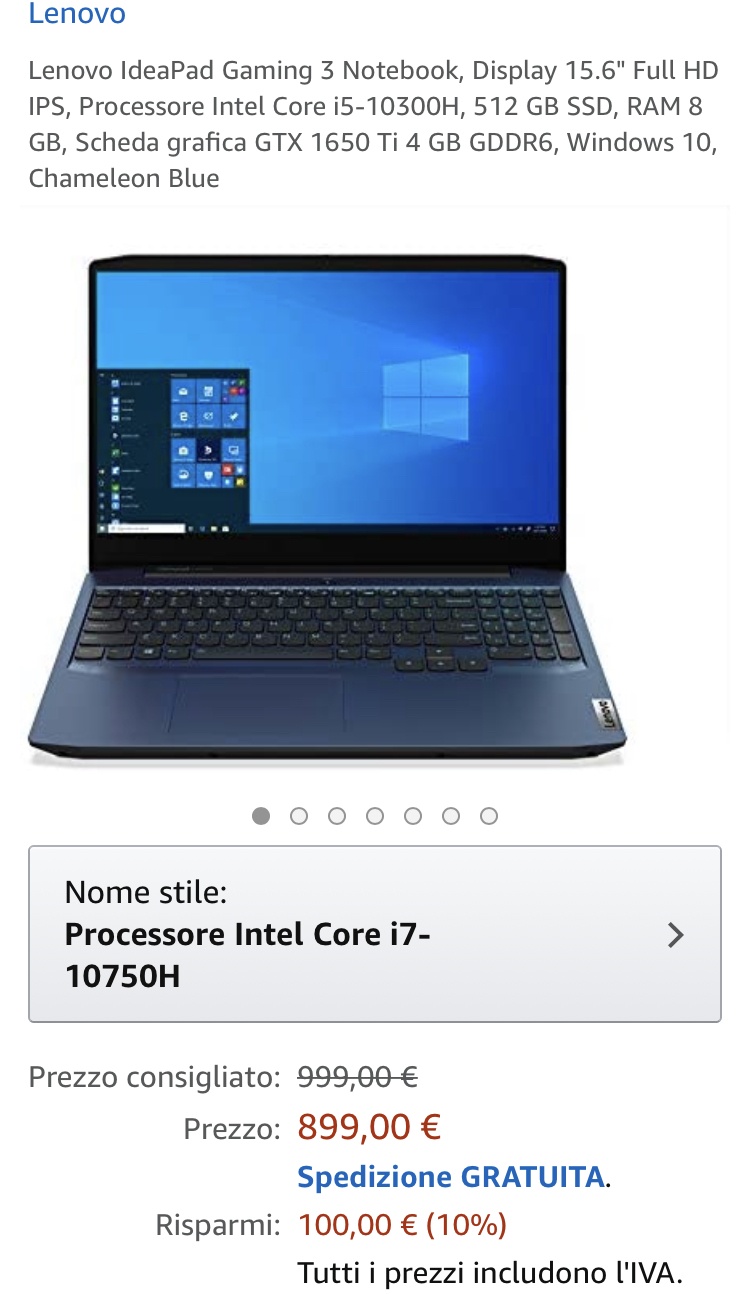The width and height of the screenshot is (750, 1294).
Task: Show the sixth carousel image dot
Action: [x=451, y=816]
